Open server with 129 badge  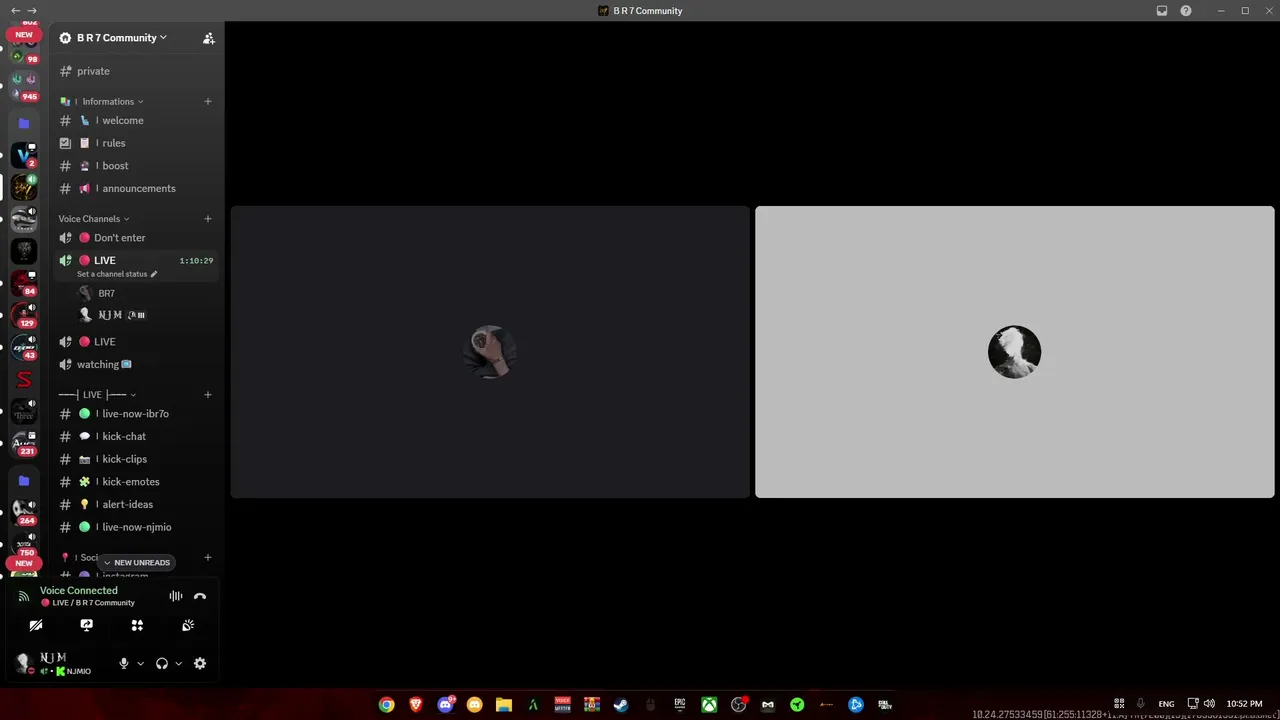(x=24, y=315)
